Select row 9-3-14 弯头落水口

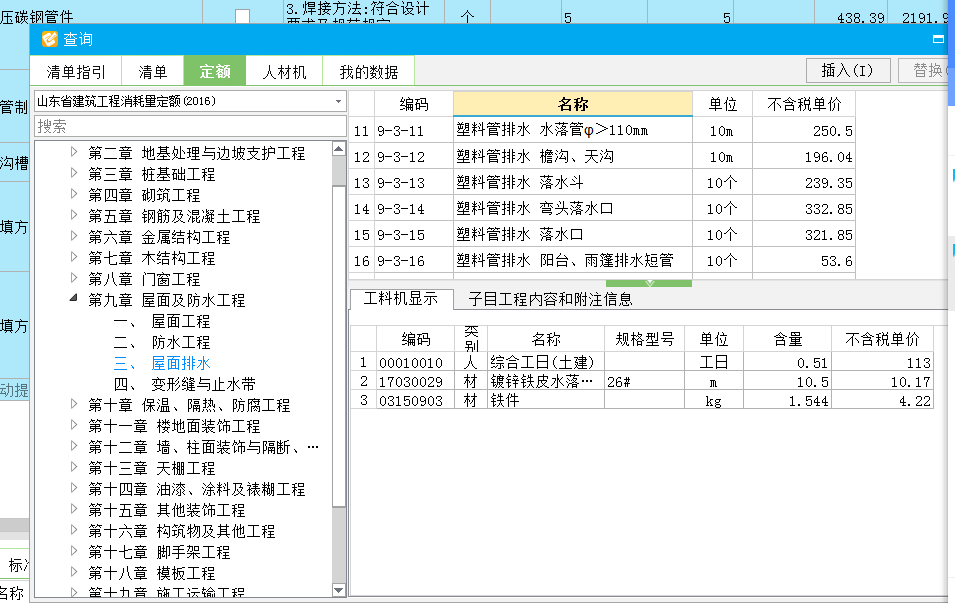pyautogui.click(x=602, y=209)
